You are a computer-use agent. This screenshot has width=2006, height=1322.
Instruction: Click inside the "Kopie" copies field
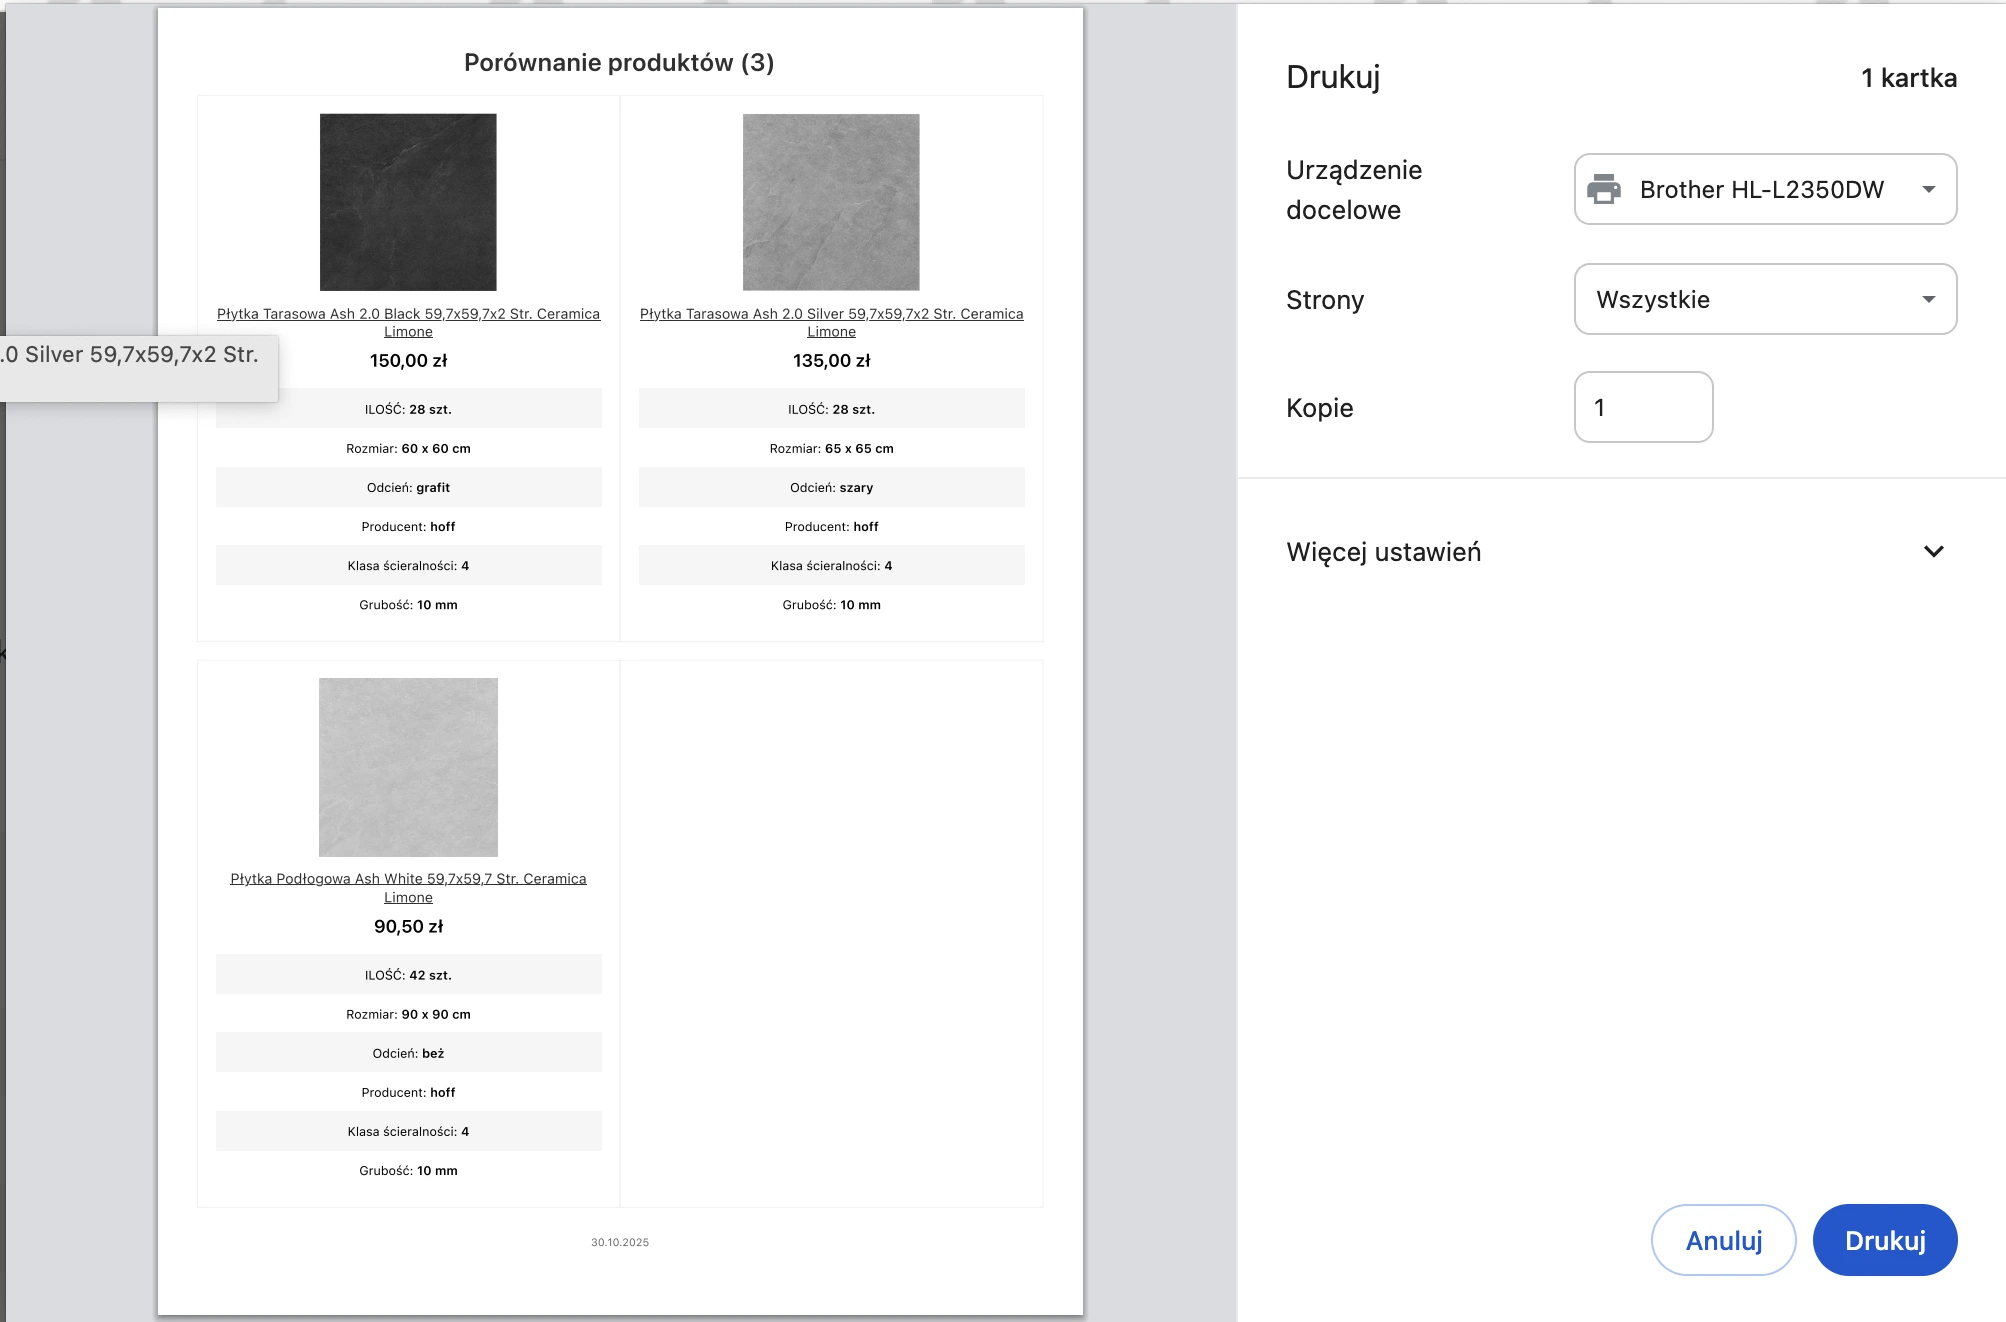pos(1643,407)
